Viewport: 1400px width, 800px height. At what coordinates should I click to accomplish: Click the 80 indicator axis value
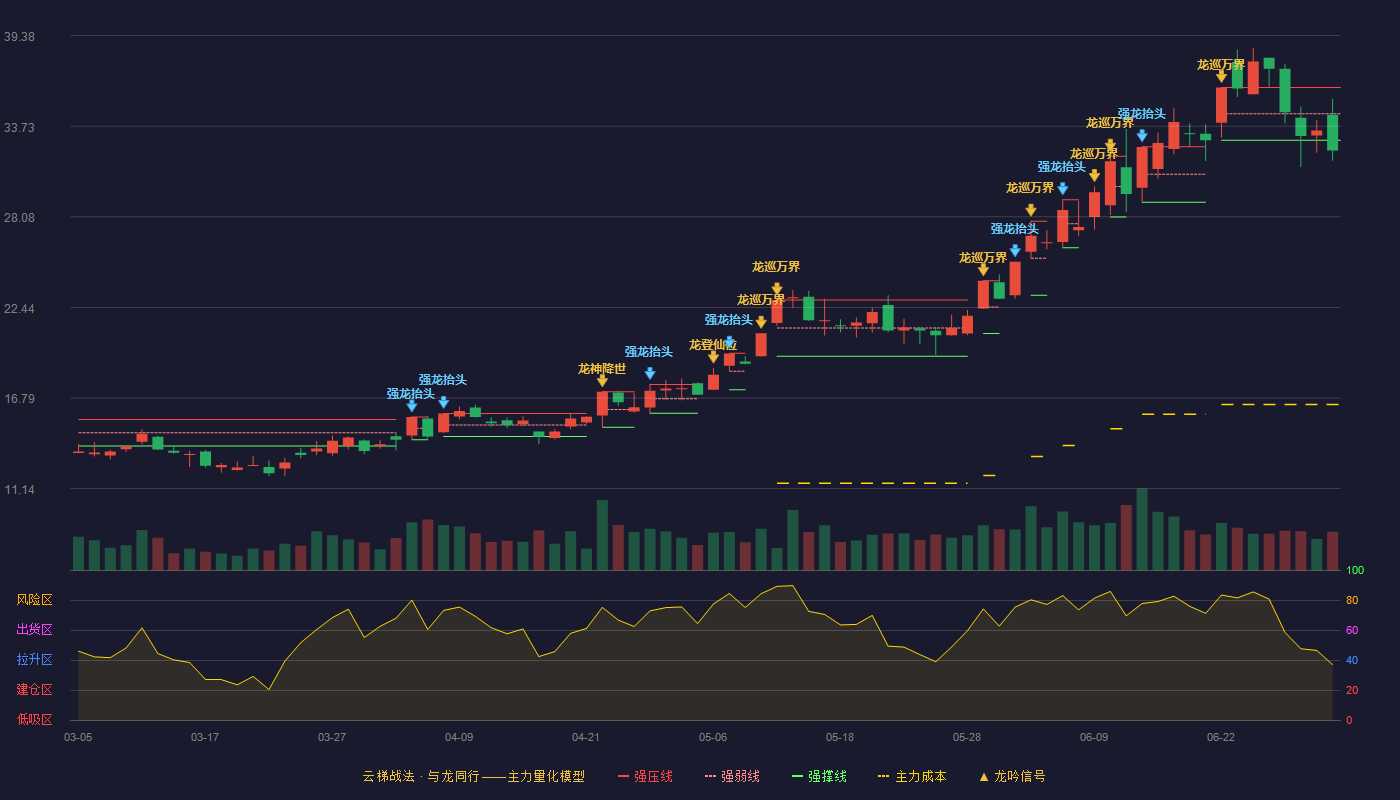[x=1352, y=601]
